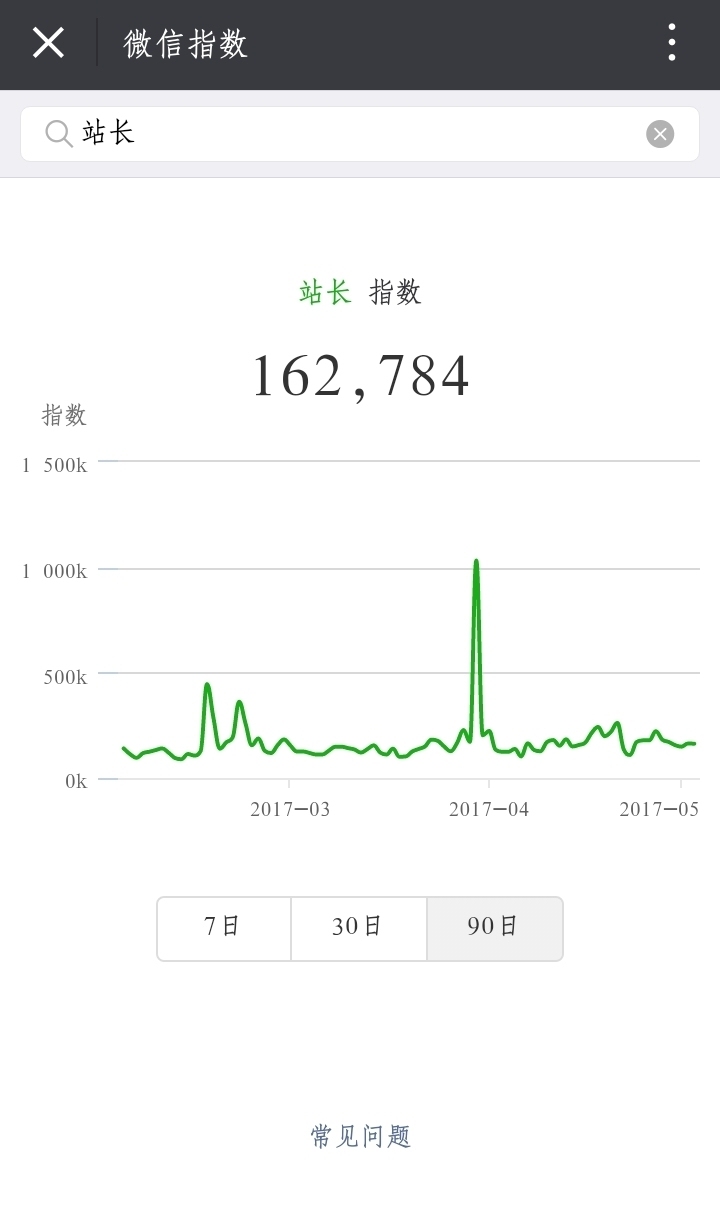
Task: Tap the 500k y-axis label
Action: coord(65,677)
